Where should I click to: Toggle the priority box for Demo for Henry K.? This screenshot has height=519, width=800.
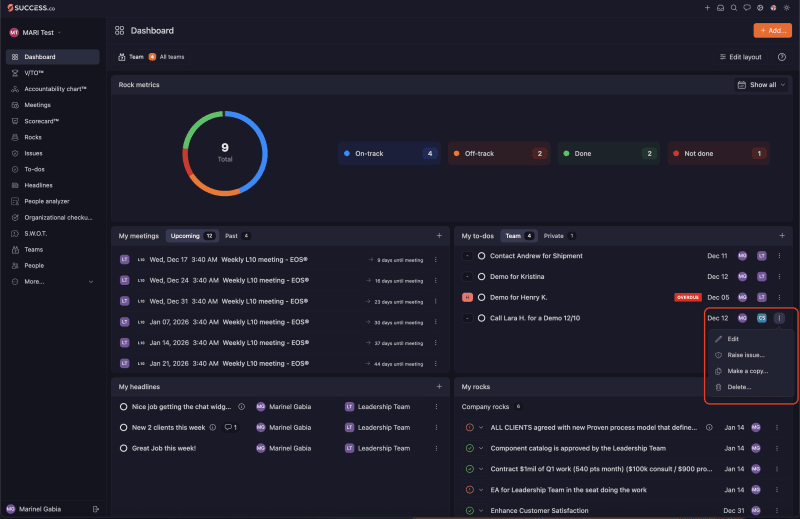[467, 298]
